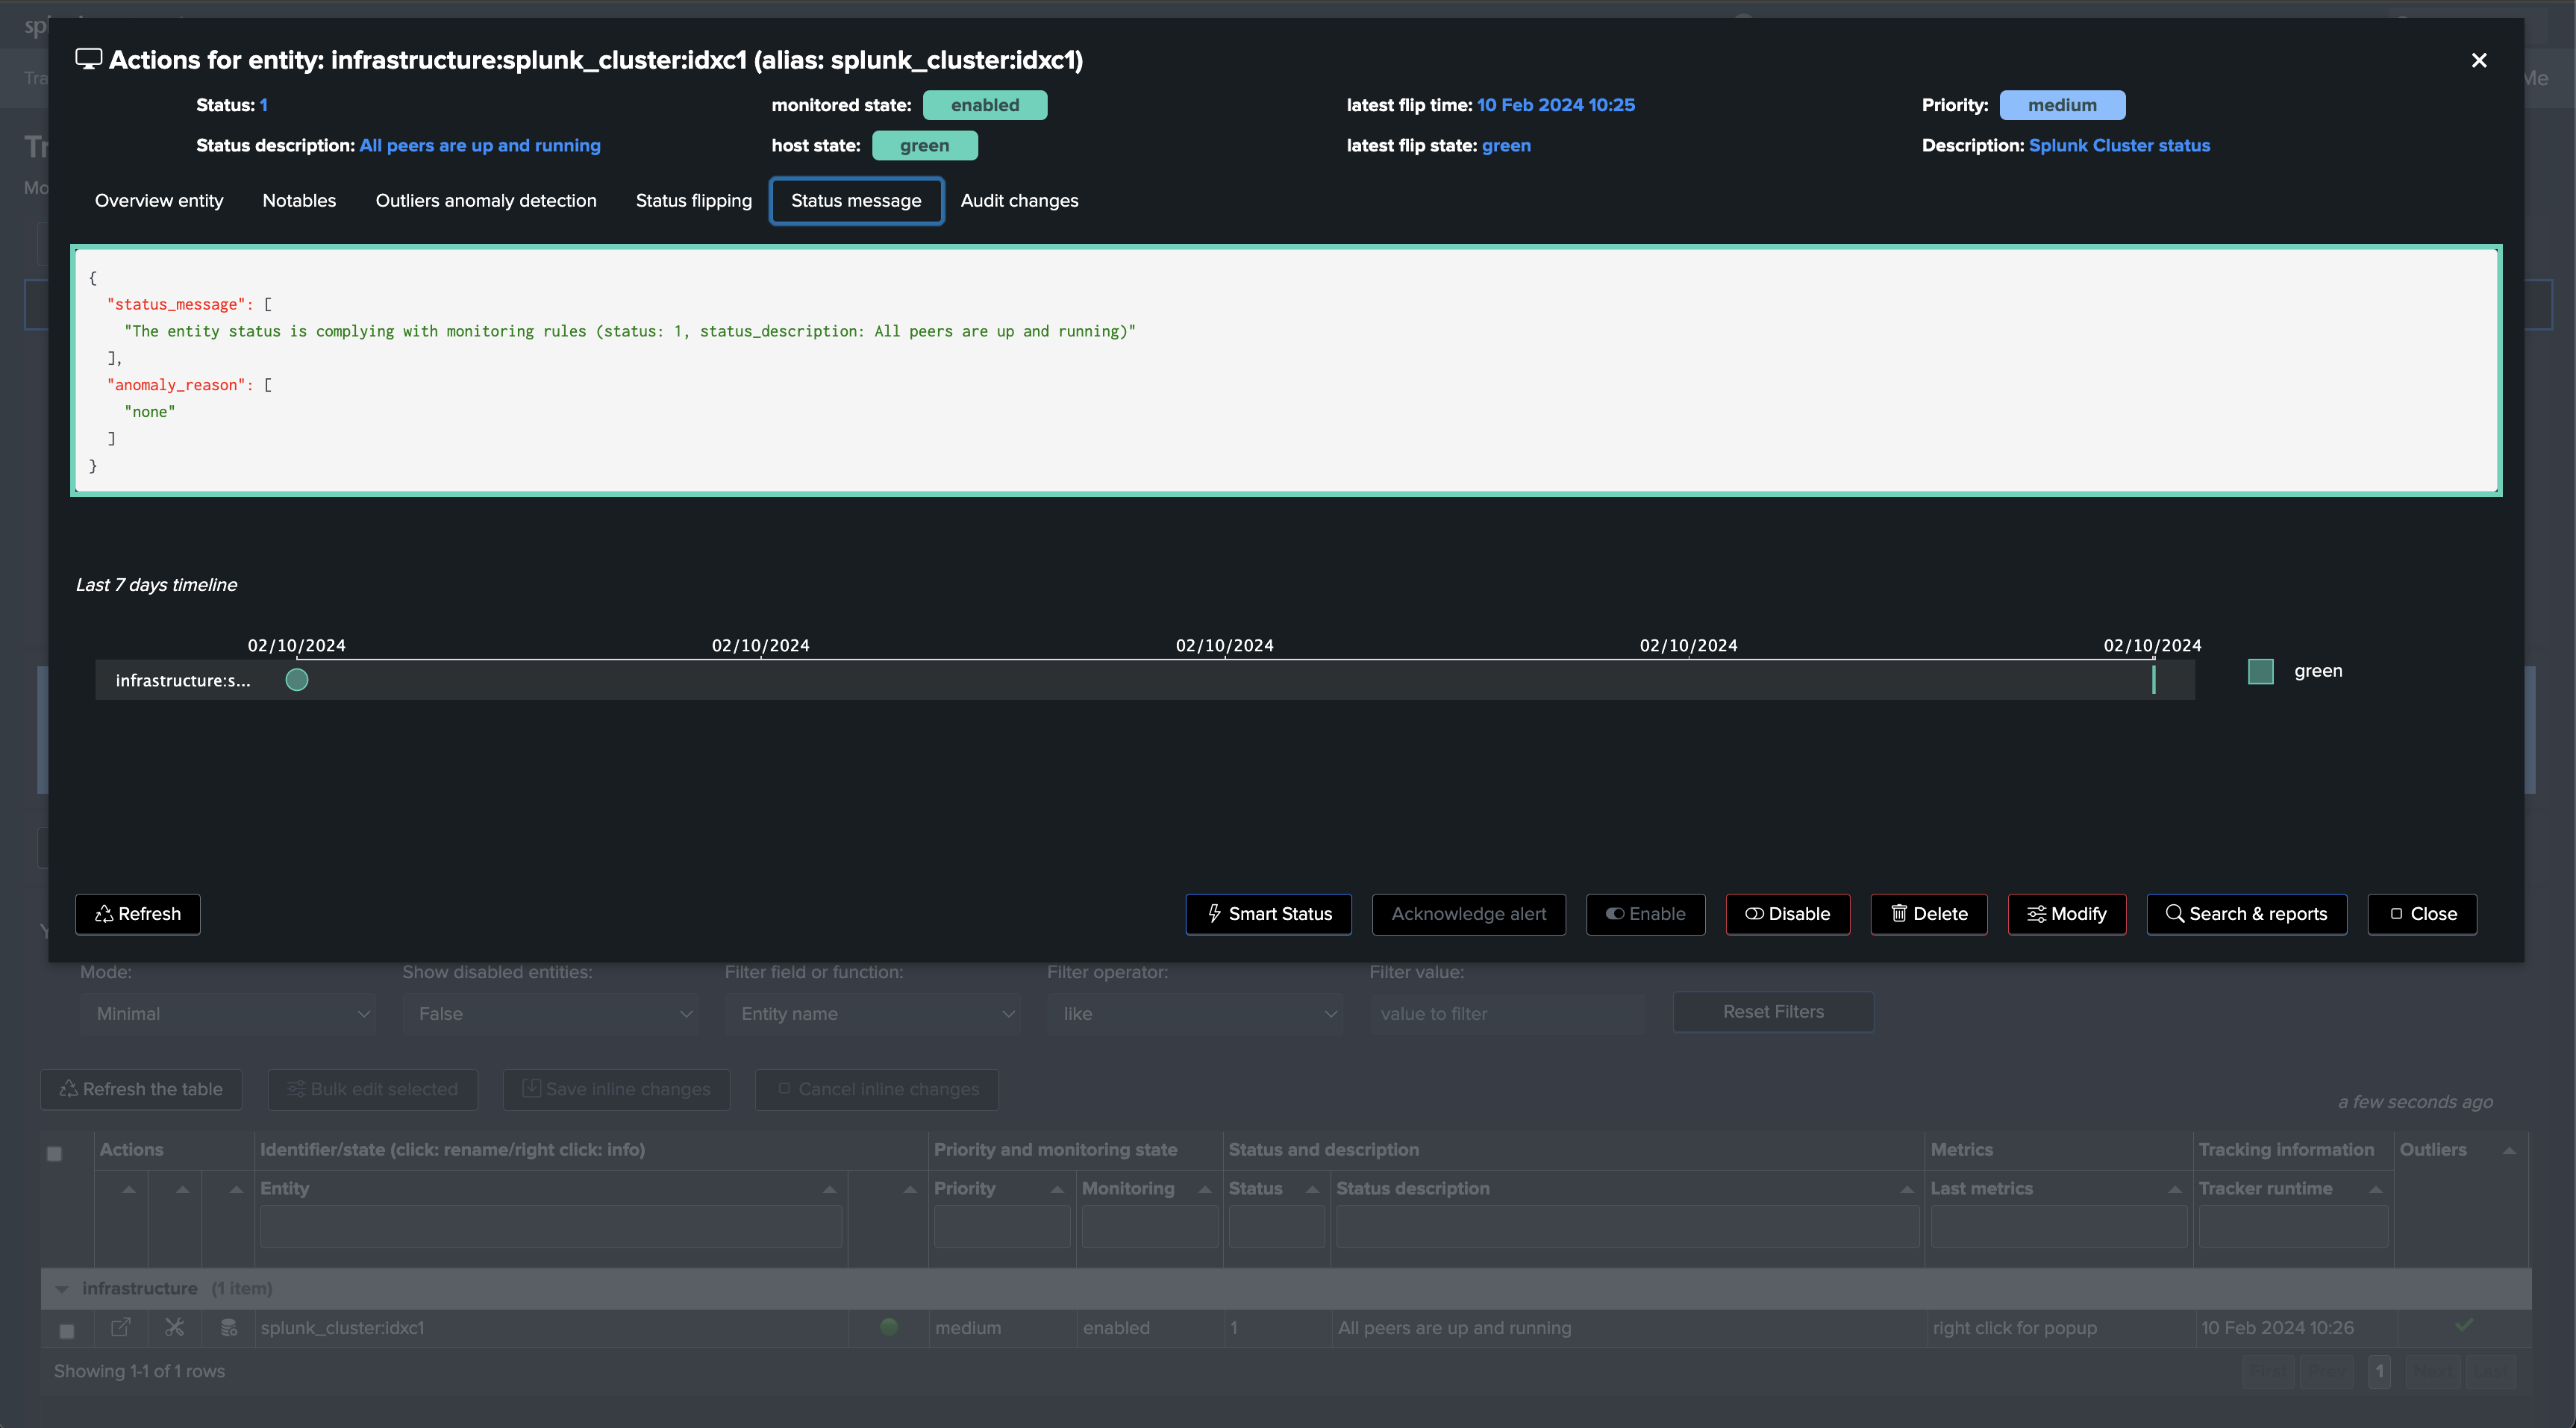Delete the entity
Viewport: 2576px width, 1428px height.
1929,914
